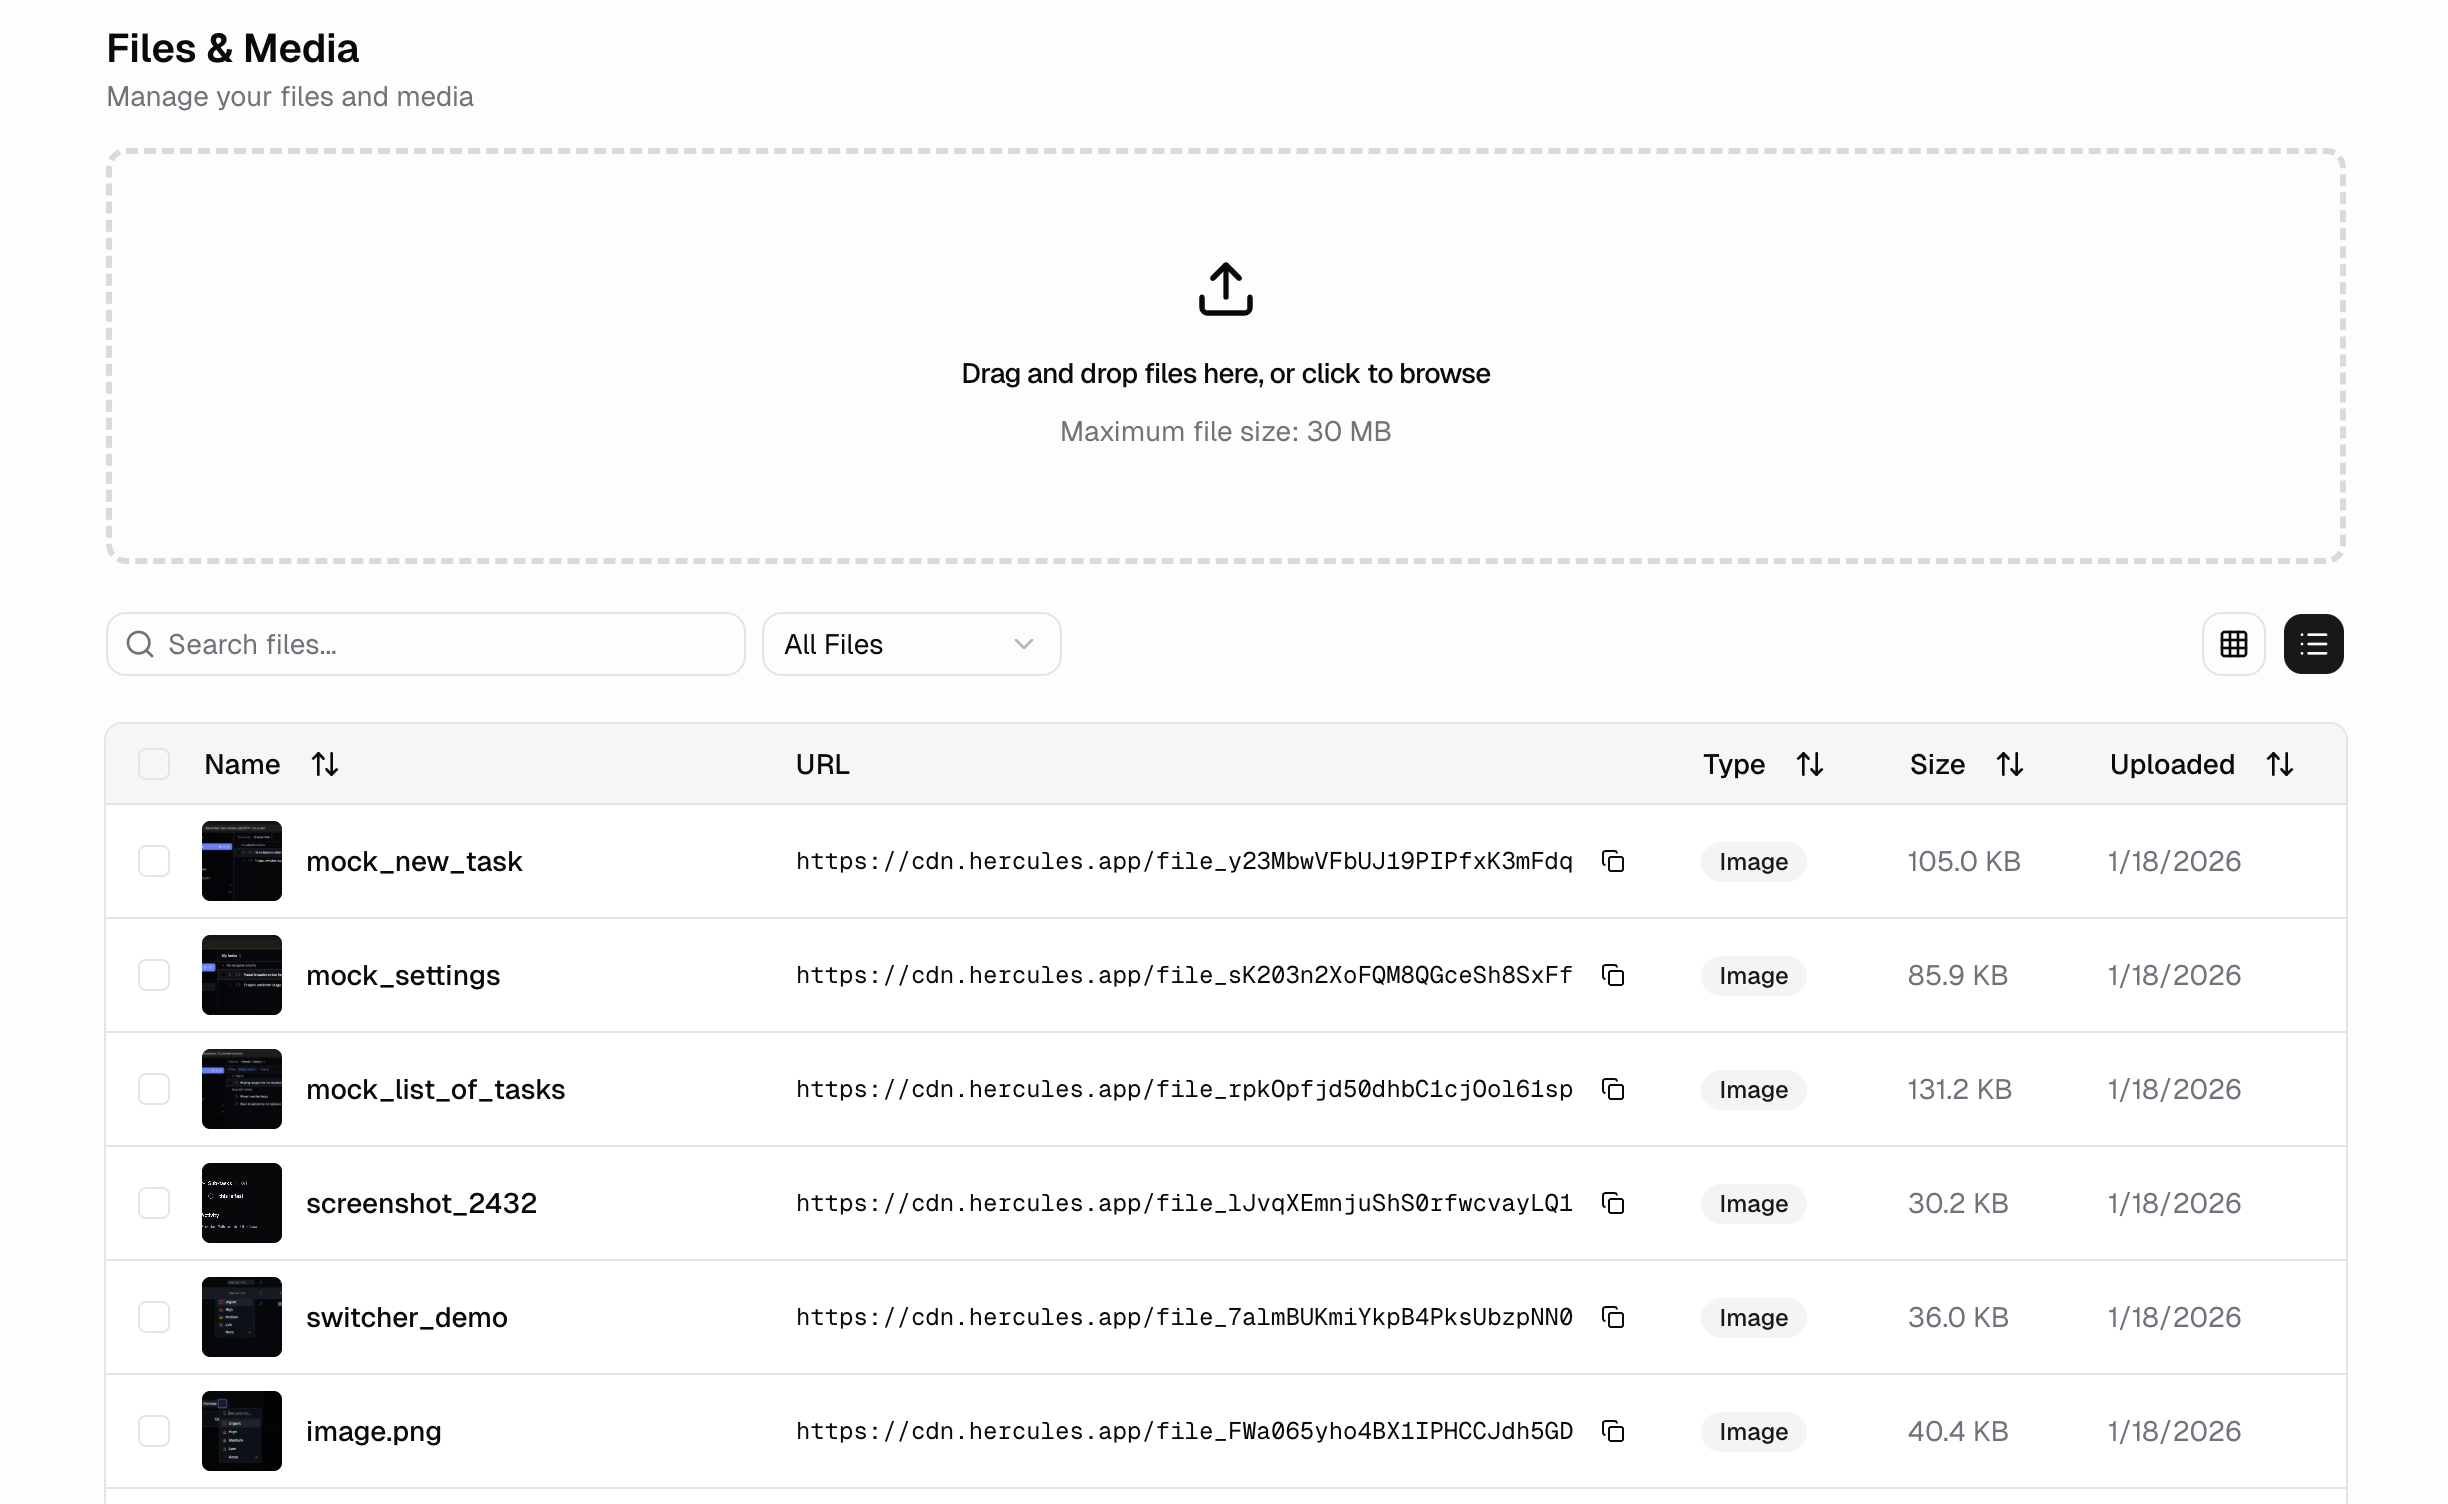
Task: Open the mock_settings file name
Action: tap(402, 975)
